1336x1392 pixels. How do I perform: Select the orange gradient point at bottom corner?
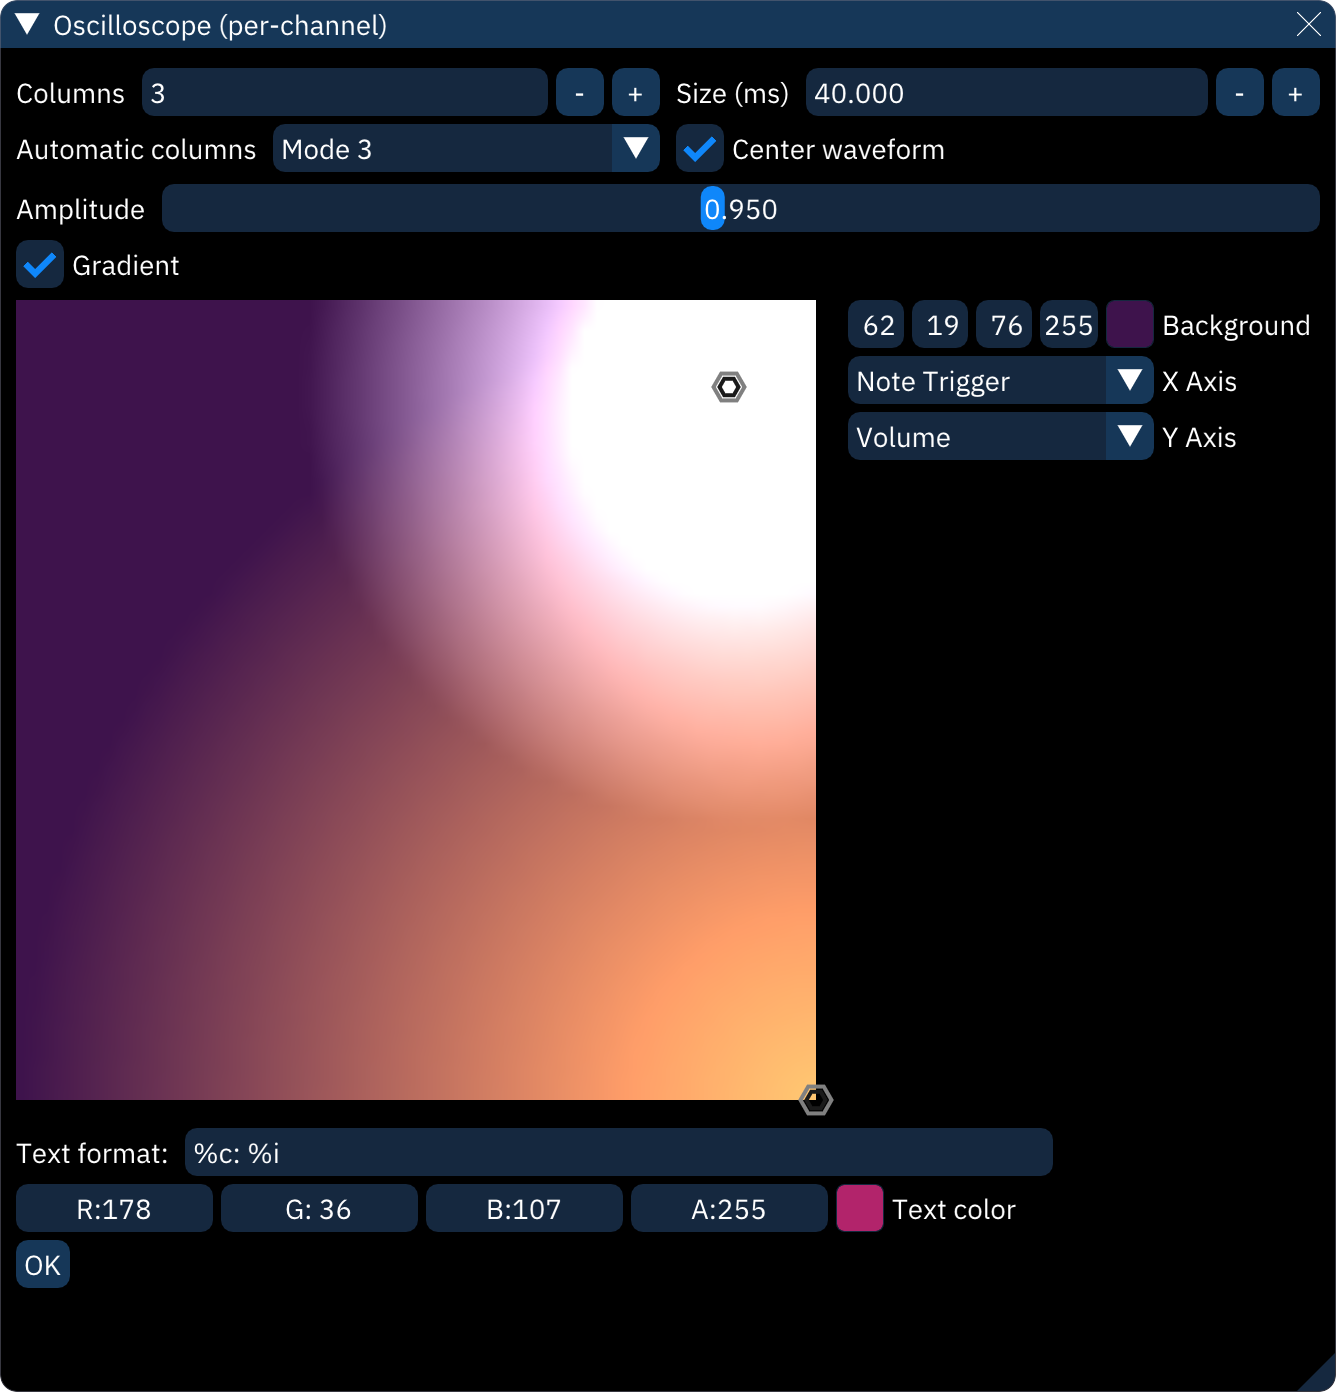point(816,1100)
